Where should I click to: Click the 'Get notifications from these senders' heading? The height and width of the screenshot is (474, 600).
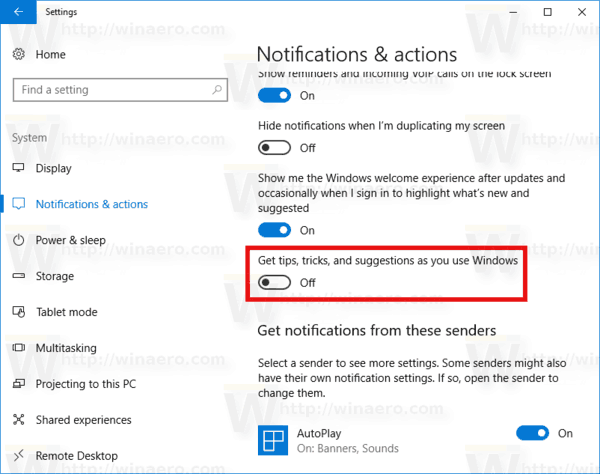(377, 331)
